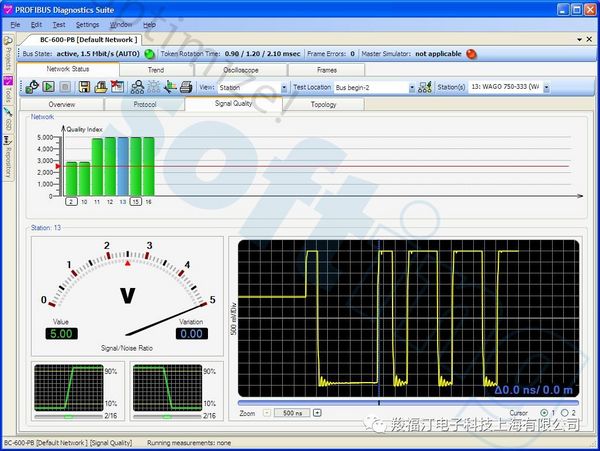Switch to the Oscilloscope tab
Viewport: 600px width, 451px height.
[241, 70]
